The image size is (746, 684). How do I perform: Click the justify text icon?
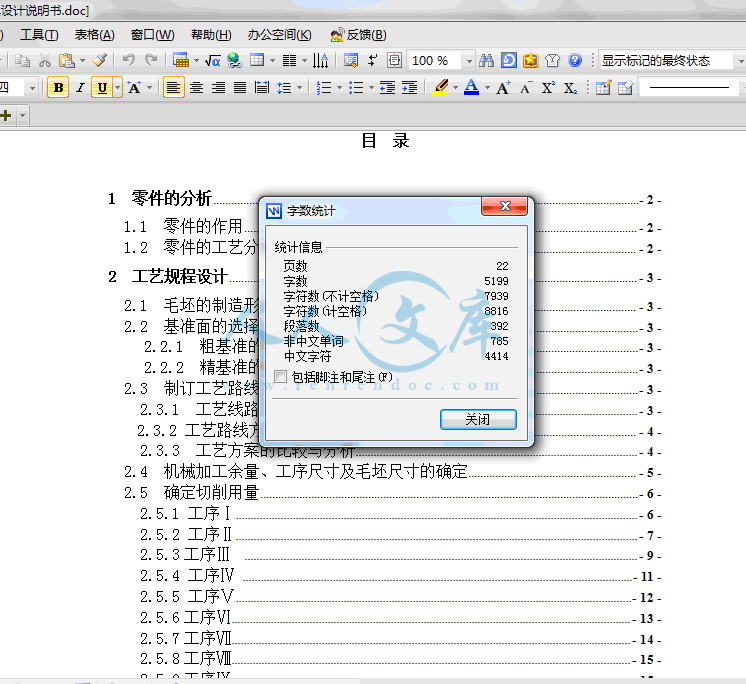(240, 88)
